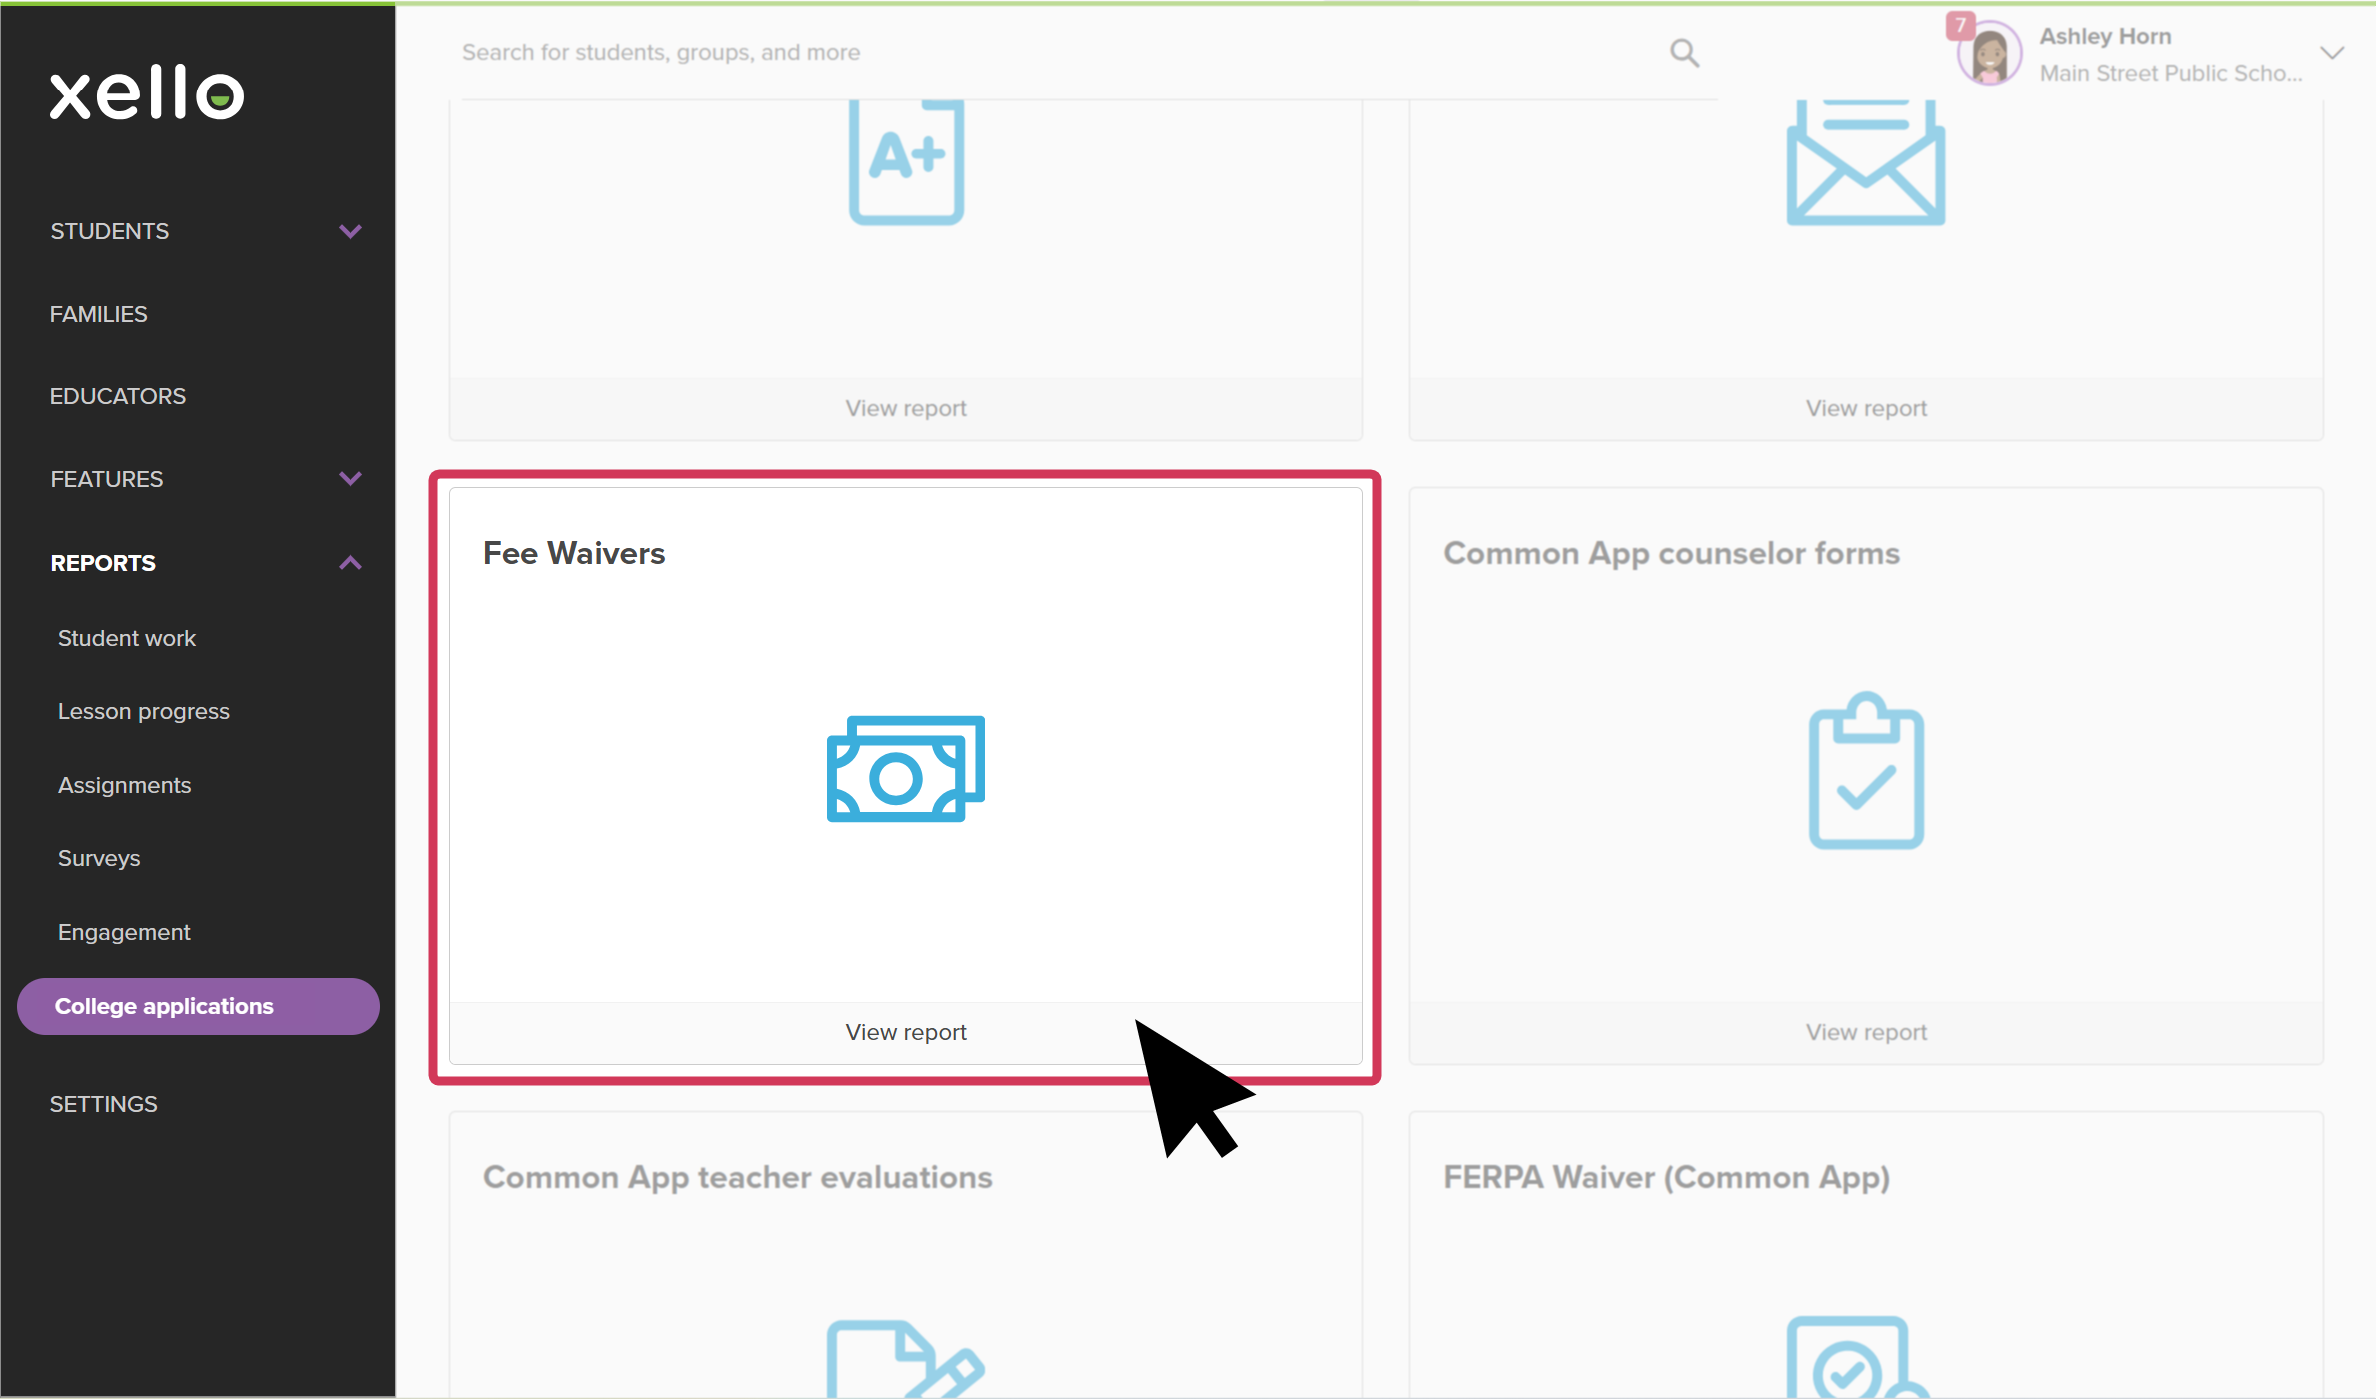Select Lesson progress in sidebar
The height and width of the screenshot is (1399, 2376).
coord(144,711)
